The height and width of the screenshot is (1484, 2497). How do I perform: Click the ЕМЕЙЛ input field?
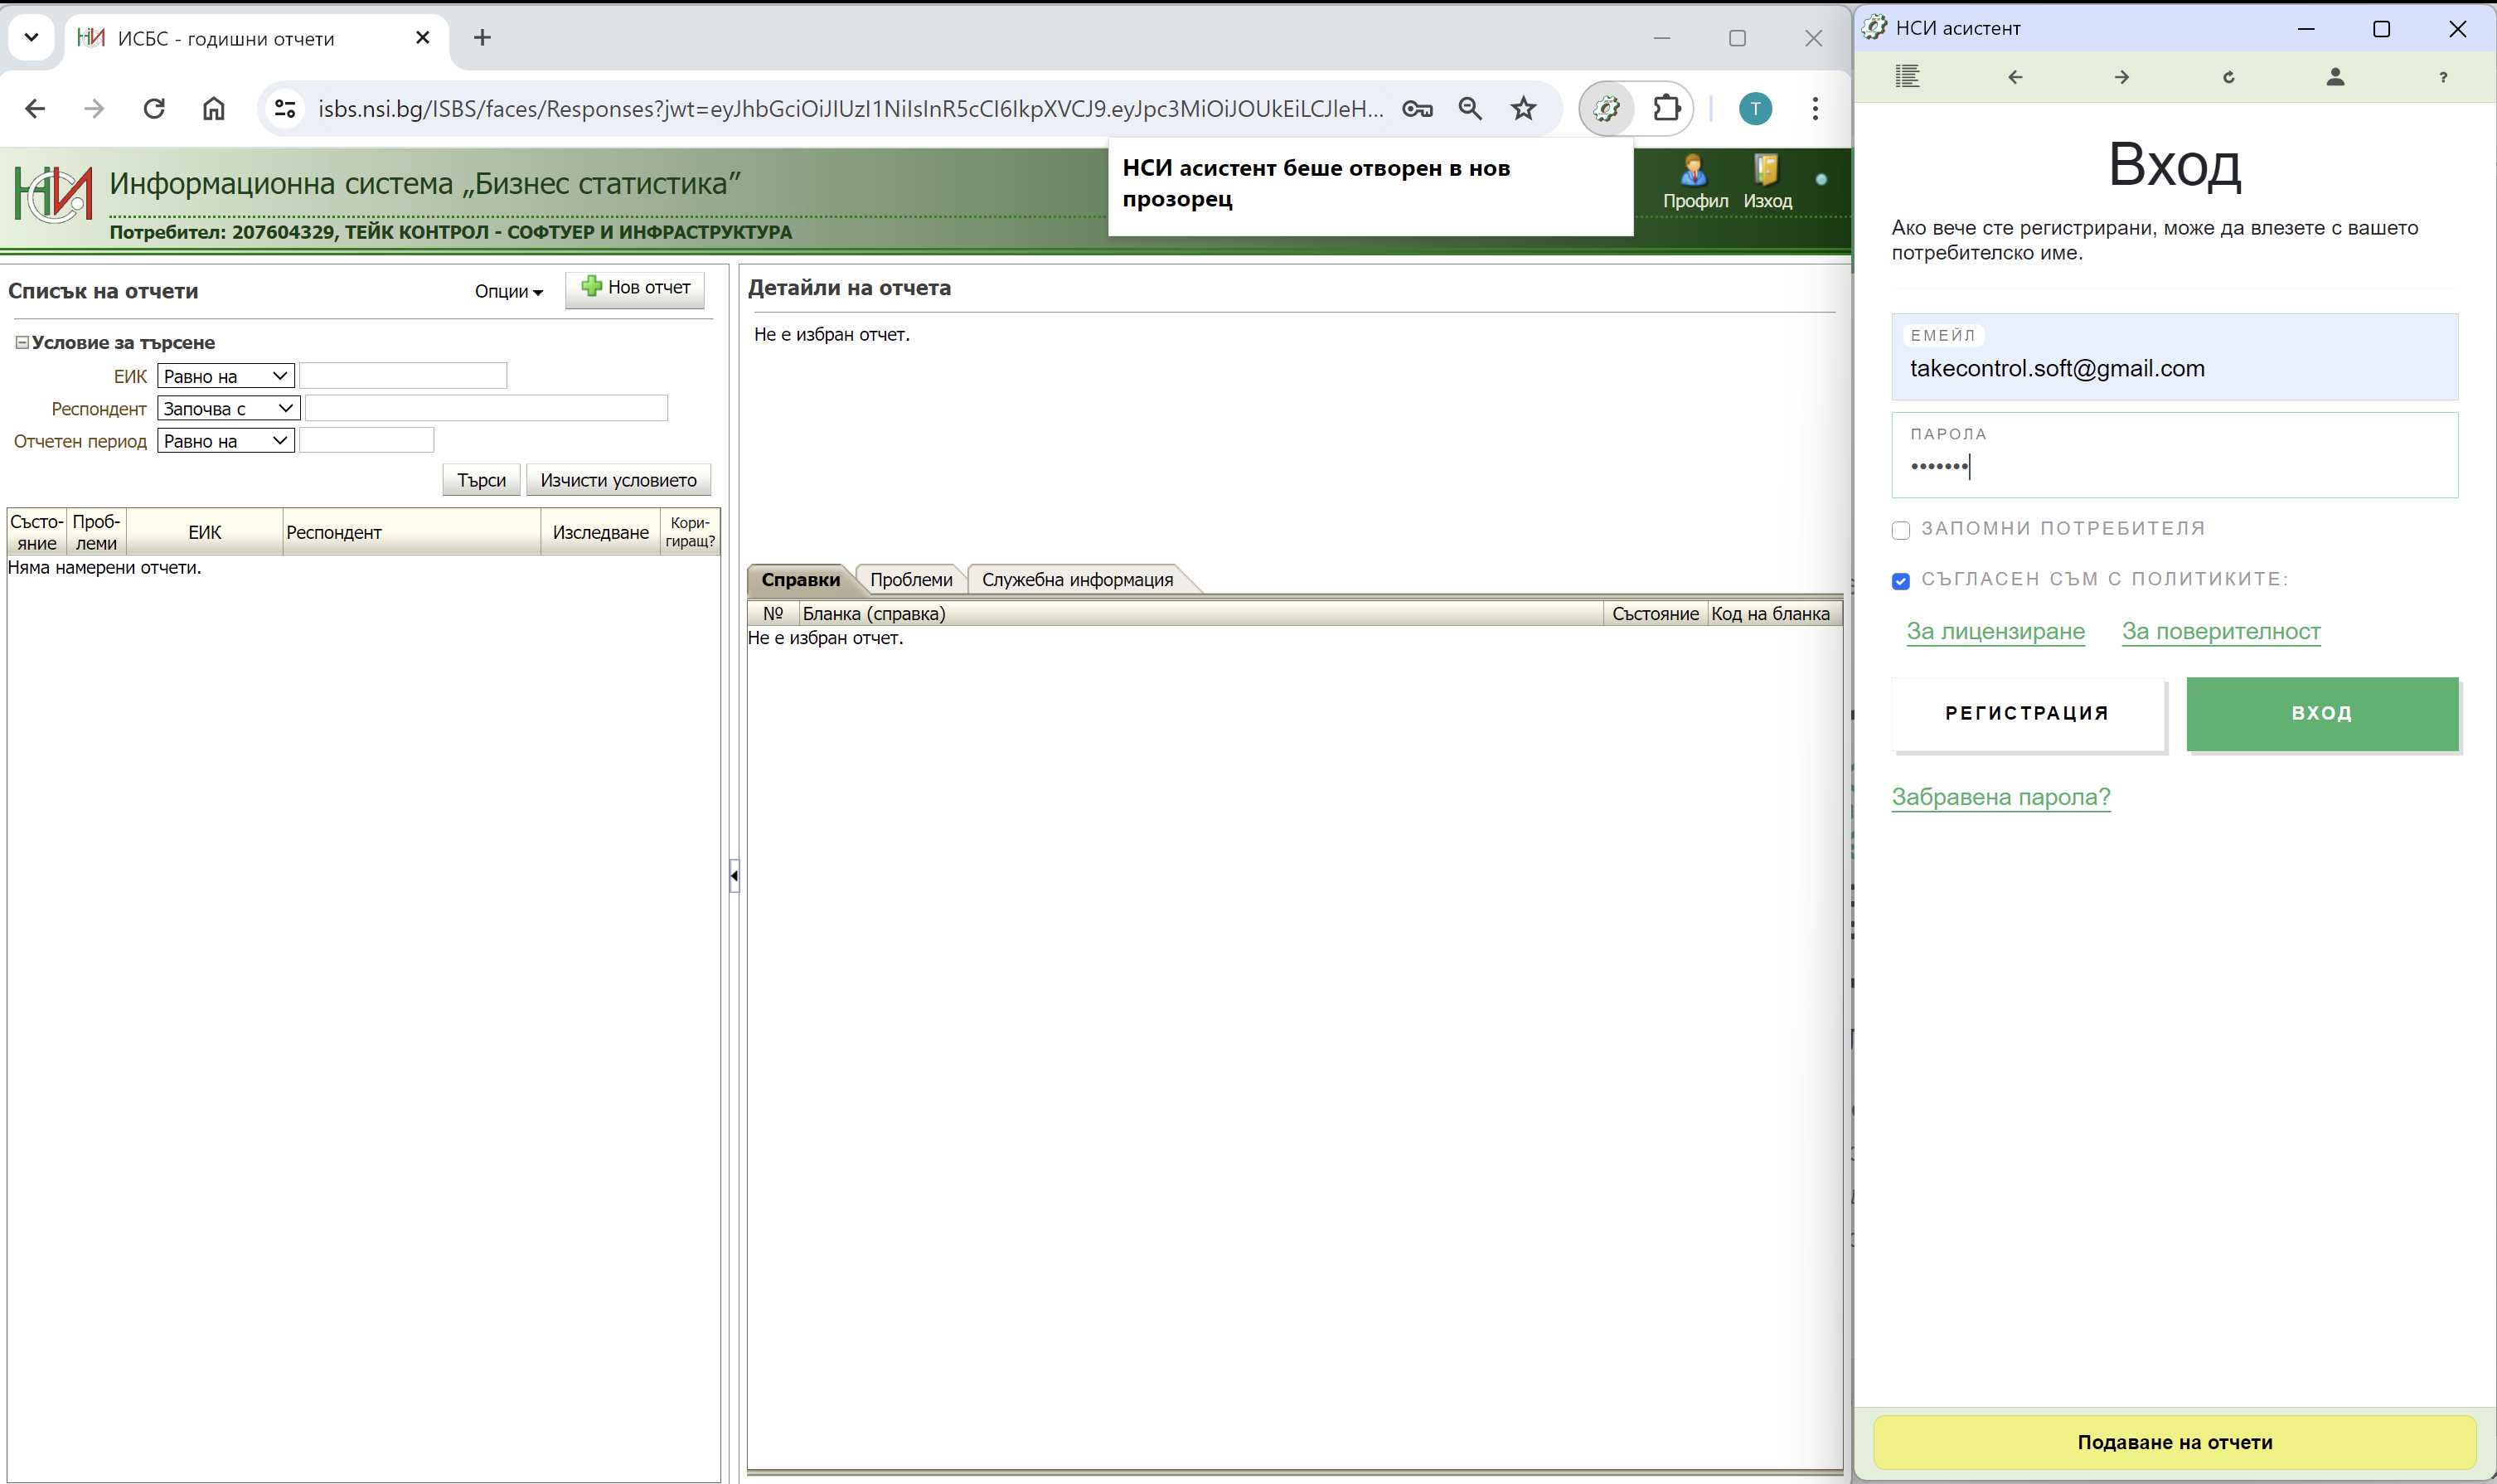(x=2174, y=357)
